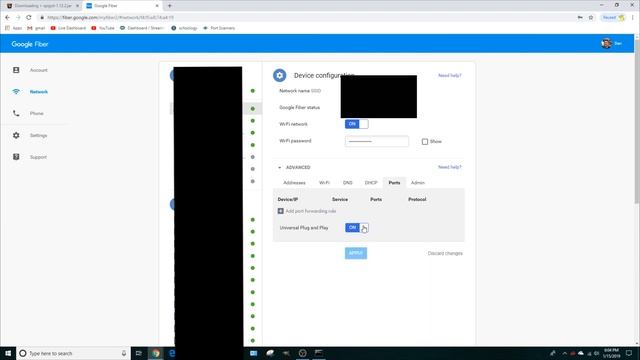Click the Protocol column header
Screen dimensions: 640x360
[417, 200]
